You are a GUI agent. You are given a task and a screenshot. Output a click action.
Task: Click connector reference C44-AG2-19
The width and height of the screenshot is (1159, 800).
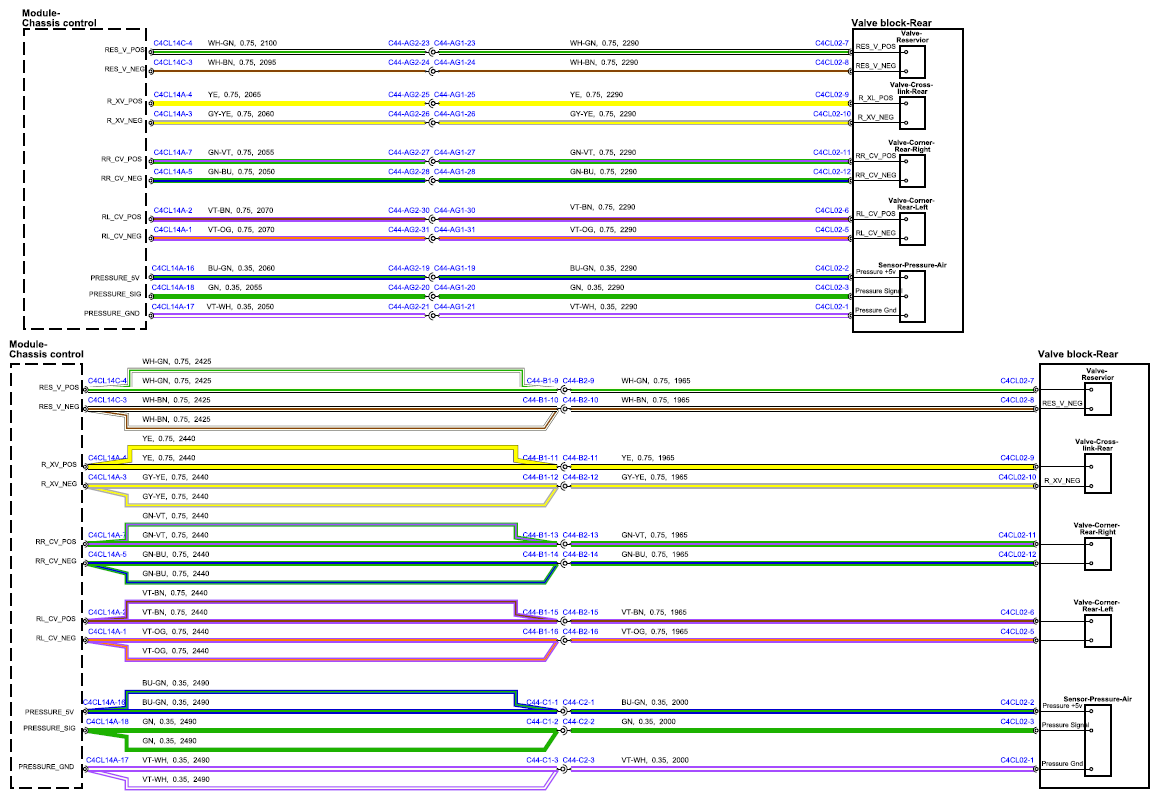[409, 268]
